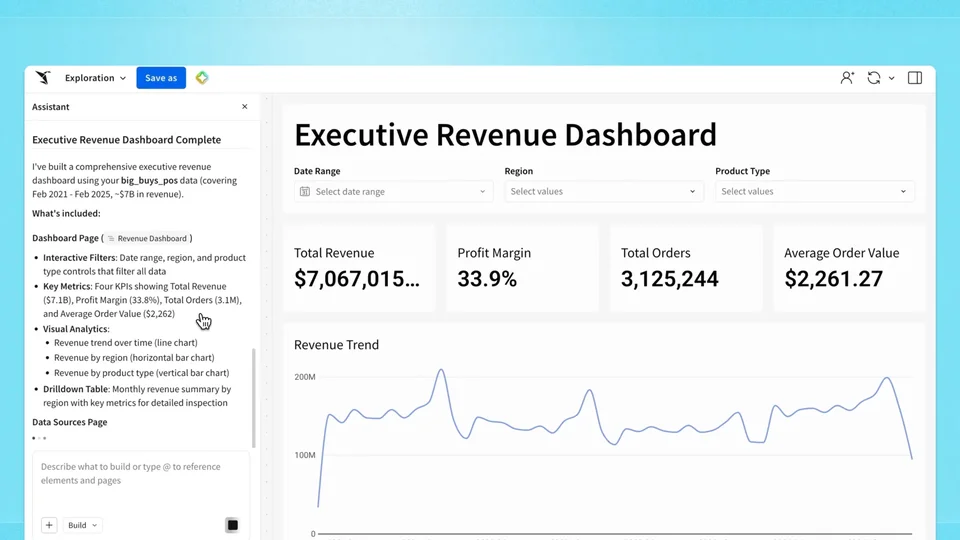Click the Executive Revenue Dashboard Complete heading
960x540 pixels.
click(127, 140)
